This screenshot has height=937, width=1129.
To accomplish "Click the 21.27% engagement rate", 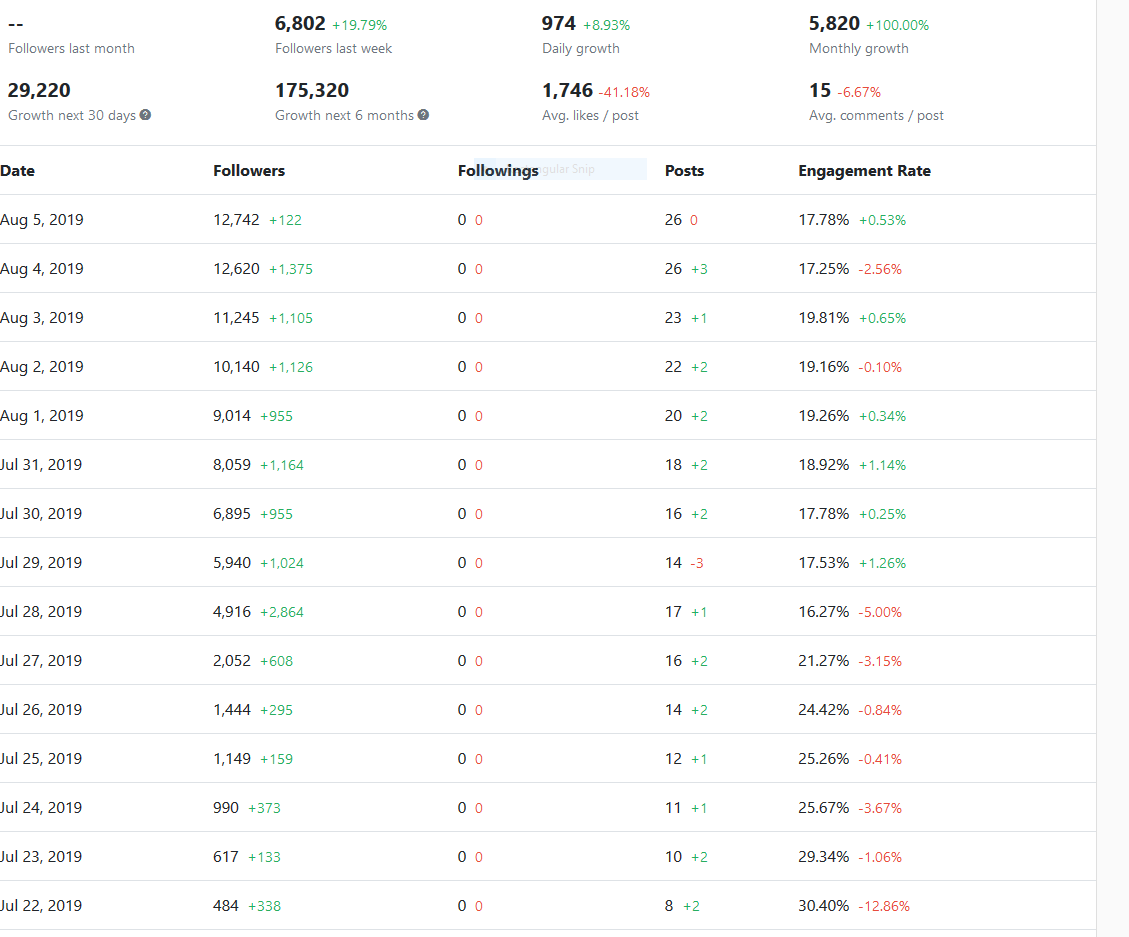I will pos(824,660).
